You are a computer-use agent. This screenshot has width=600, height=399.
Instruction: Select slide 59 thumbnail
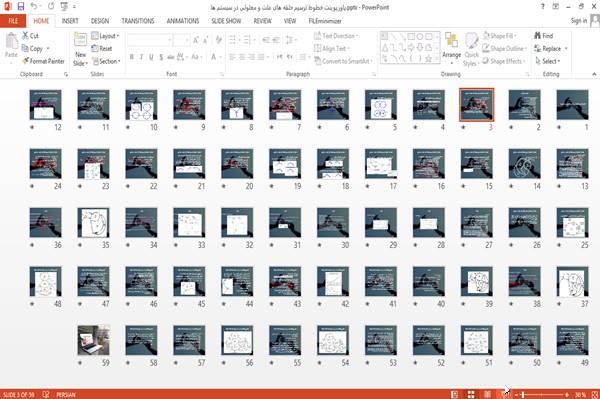point(93,340)
